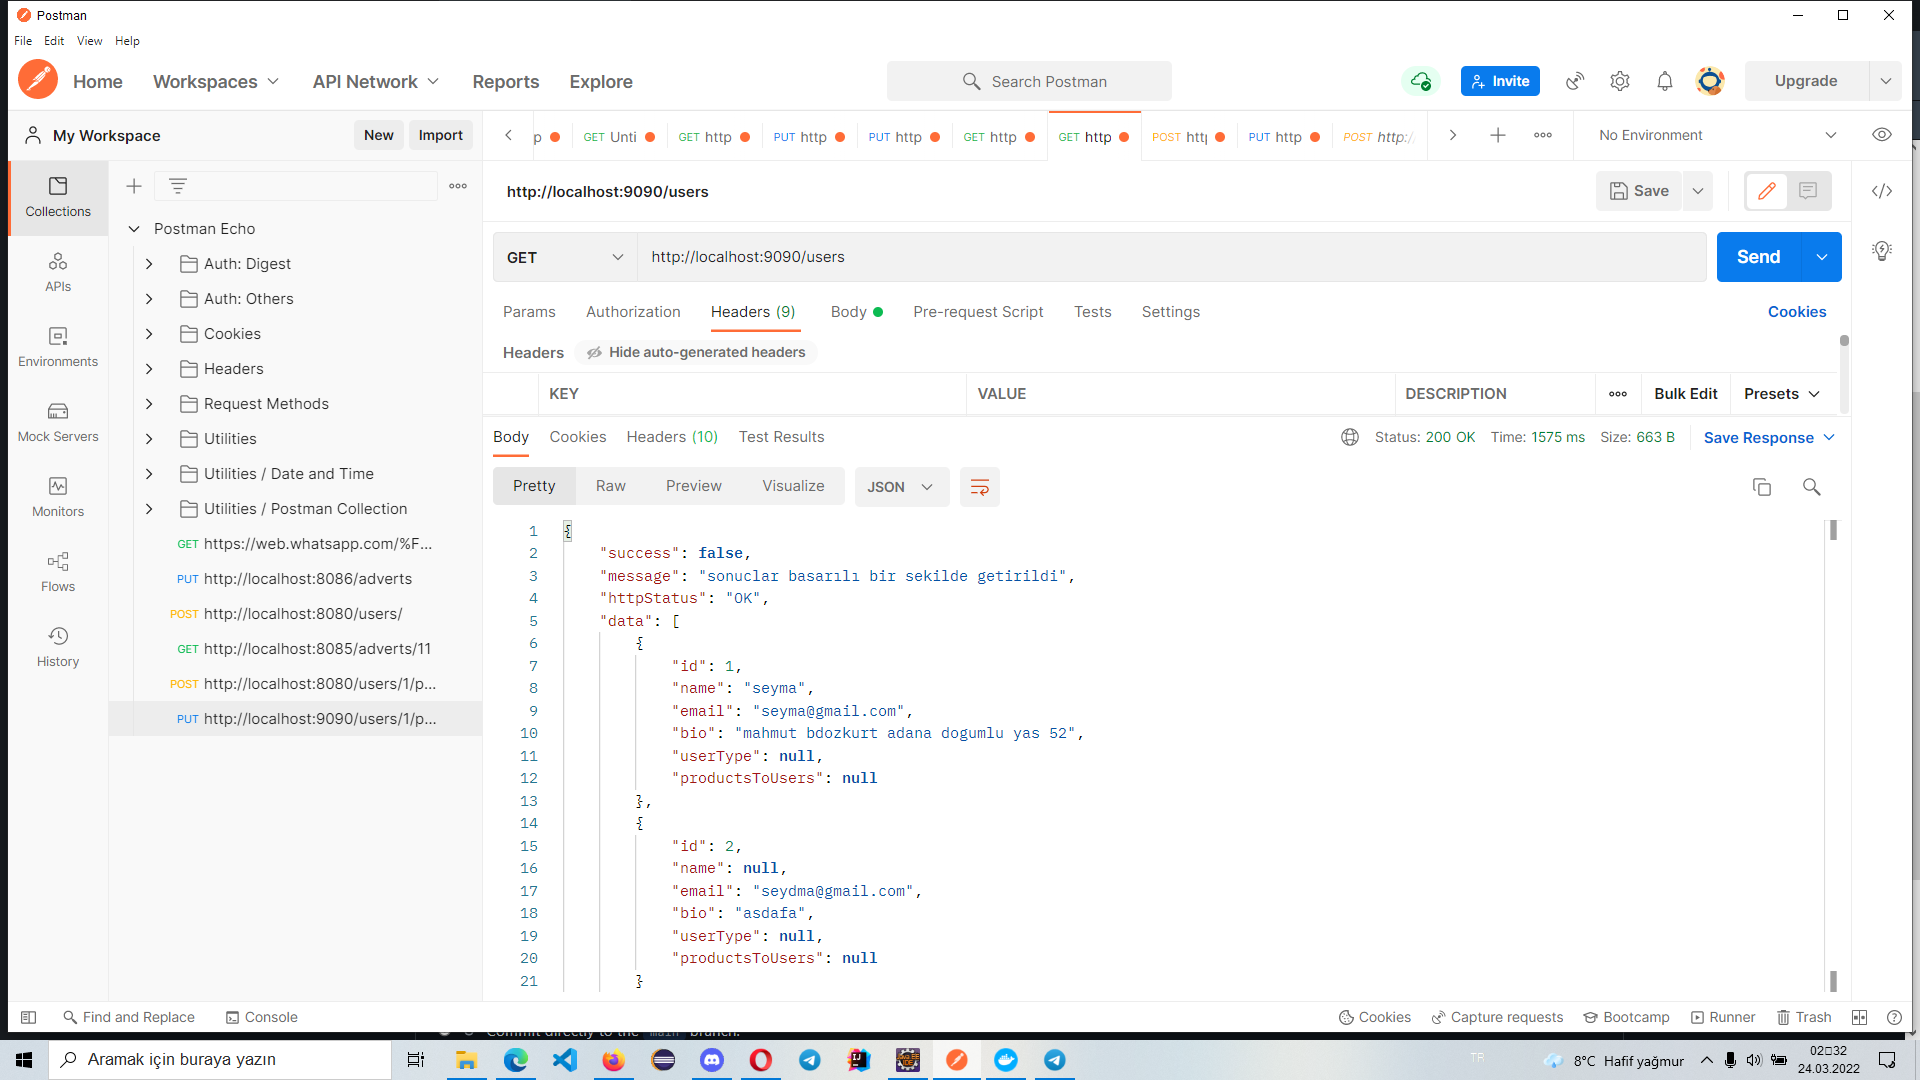Open the Postman Console
This screenshot has height=1080, width=1920.
point(261,1017)
